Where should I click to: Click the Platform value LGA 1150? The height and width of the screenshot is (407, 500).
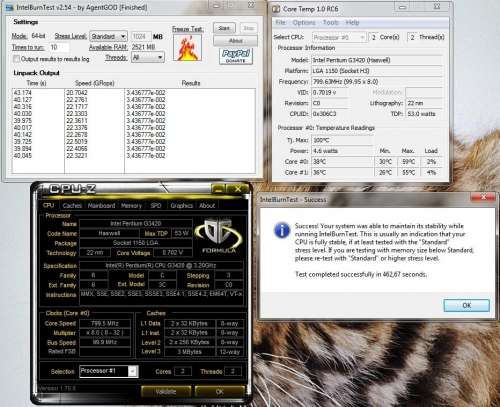pos(377,71)
